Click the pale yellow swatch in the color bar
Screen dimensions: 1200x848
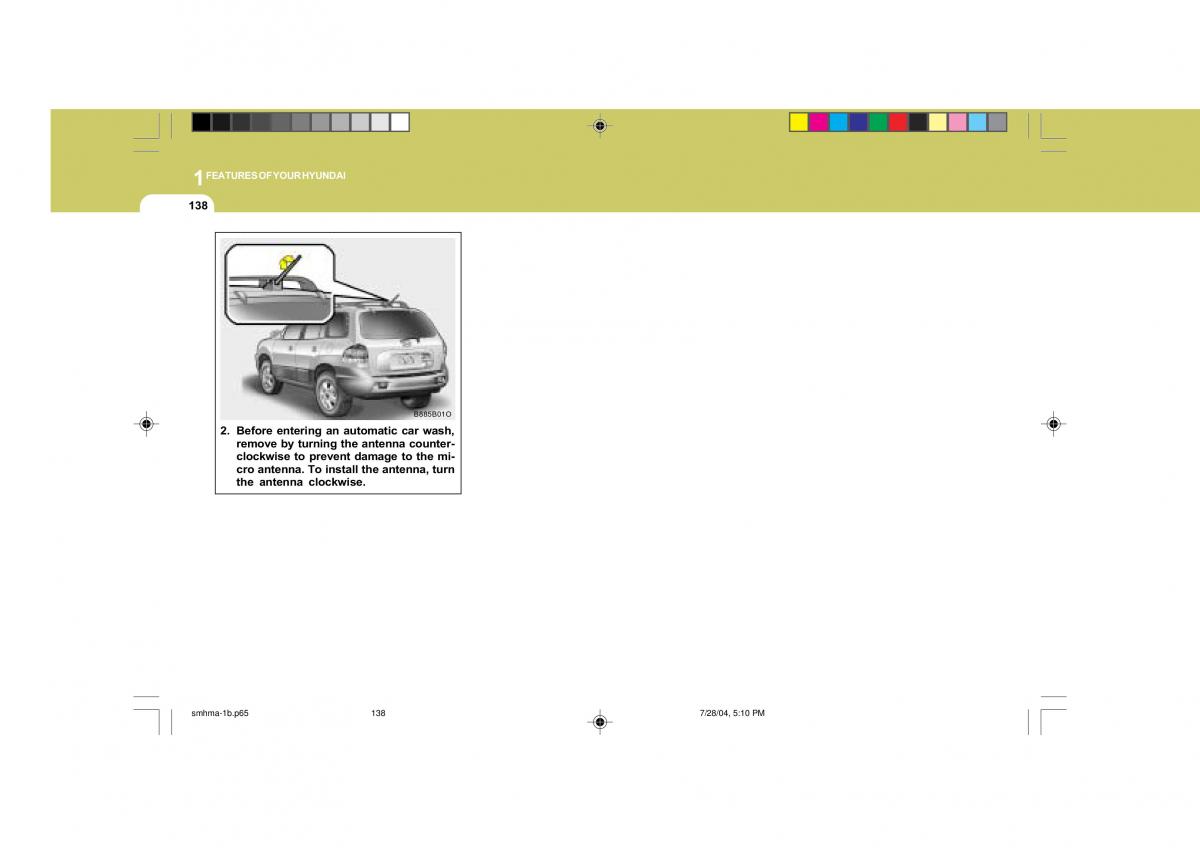pos(938,122)
